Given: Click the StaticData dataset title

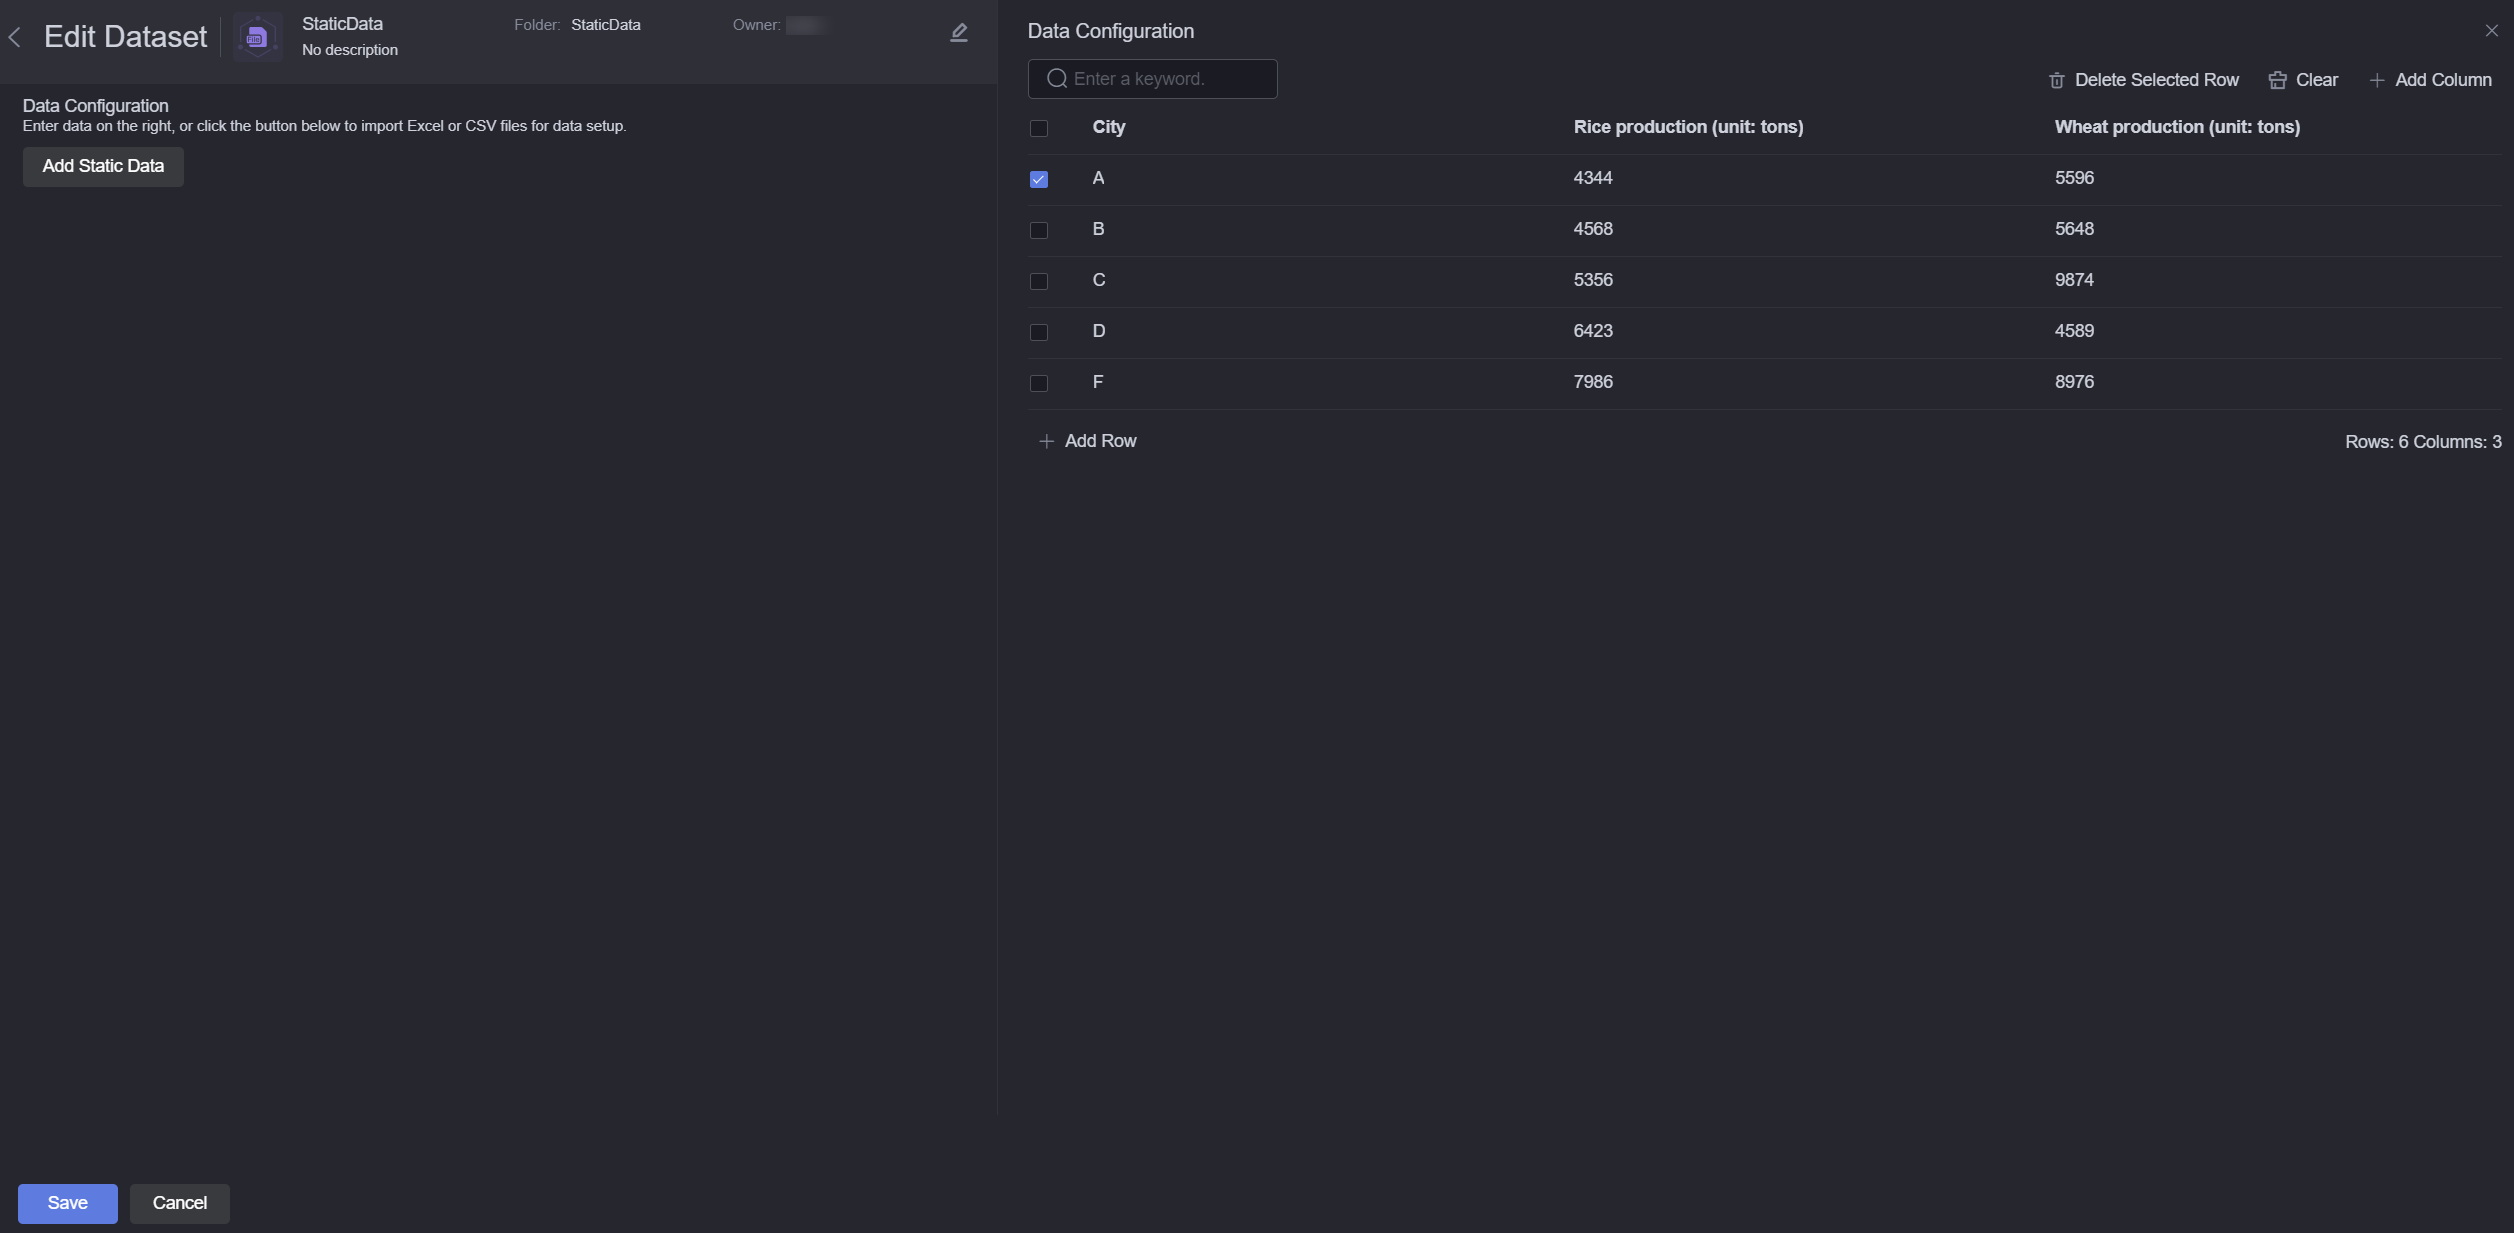Looking at the screenshot, I should [x=342, y=24].
